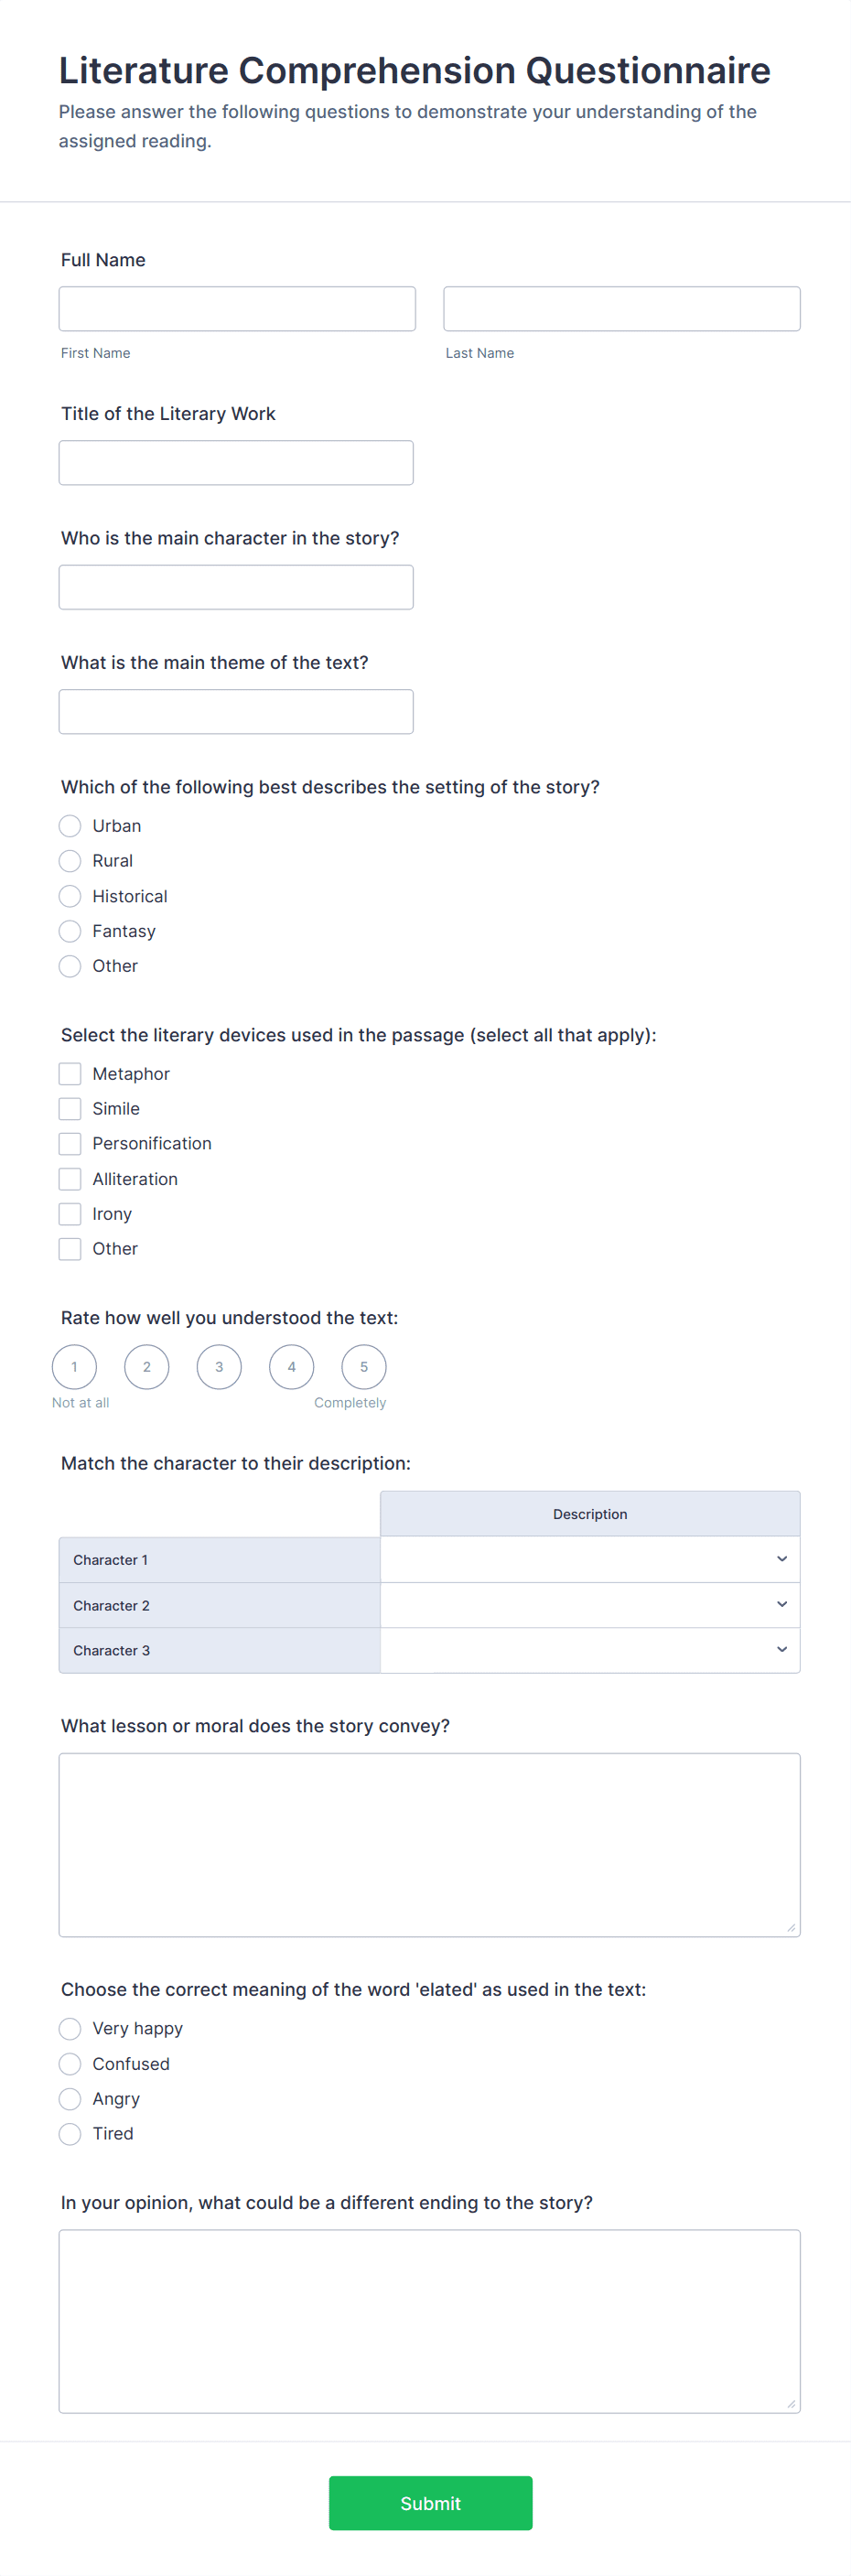Choose 'Confused' for the elated meaning
851x2576 pixels.
70,2064
